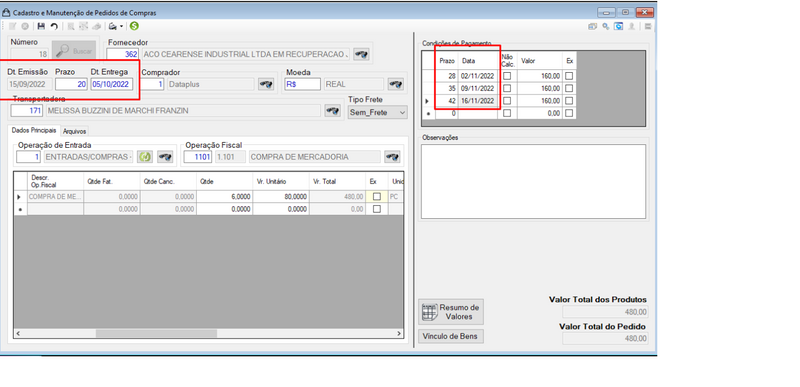800x387 pixels.
Task: Open the Transportadora lookup binoculars
Action: 332,111
